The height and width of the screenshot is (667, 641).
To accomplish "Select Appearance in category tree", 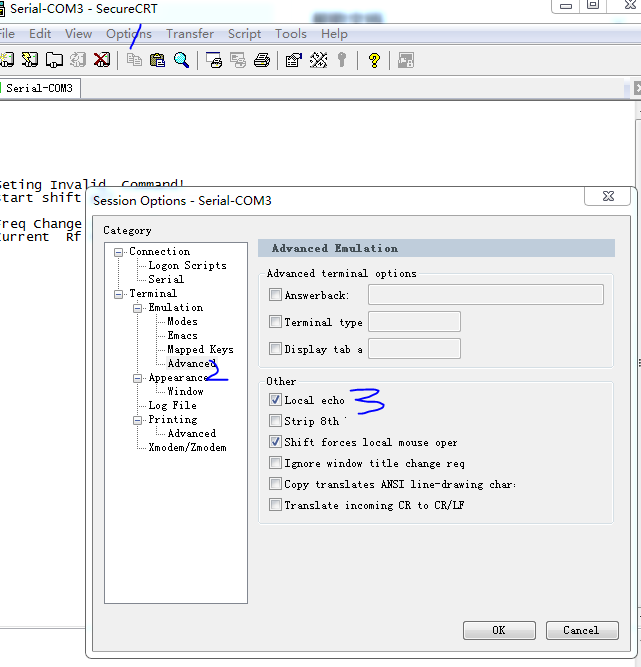I will coord(178,378).
